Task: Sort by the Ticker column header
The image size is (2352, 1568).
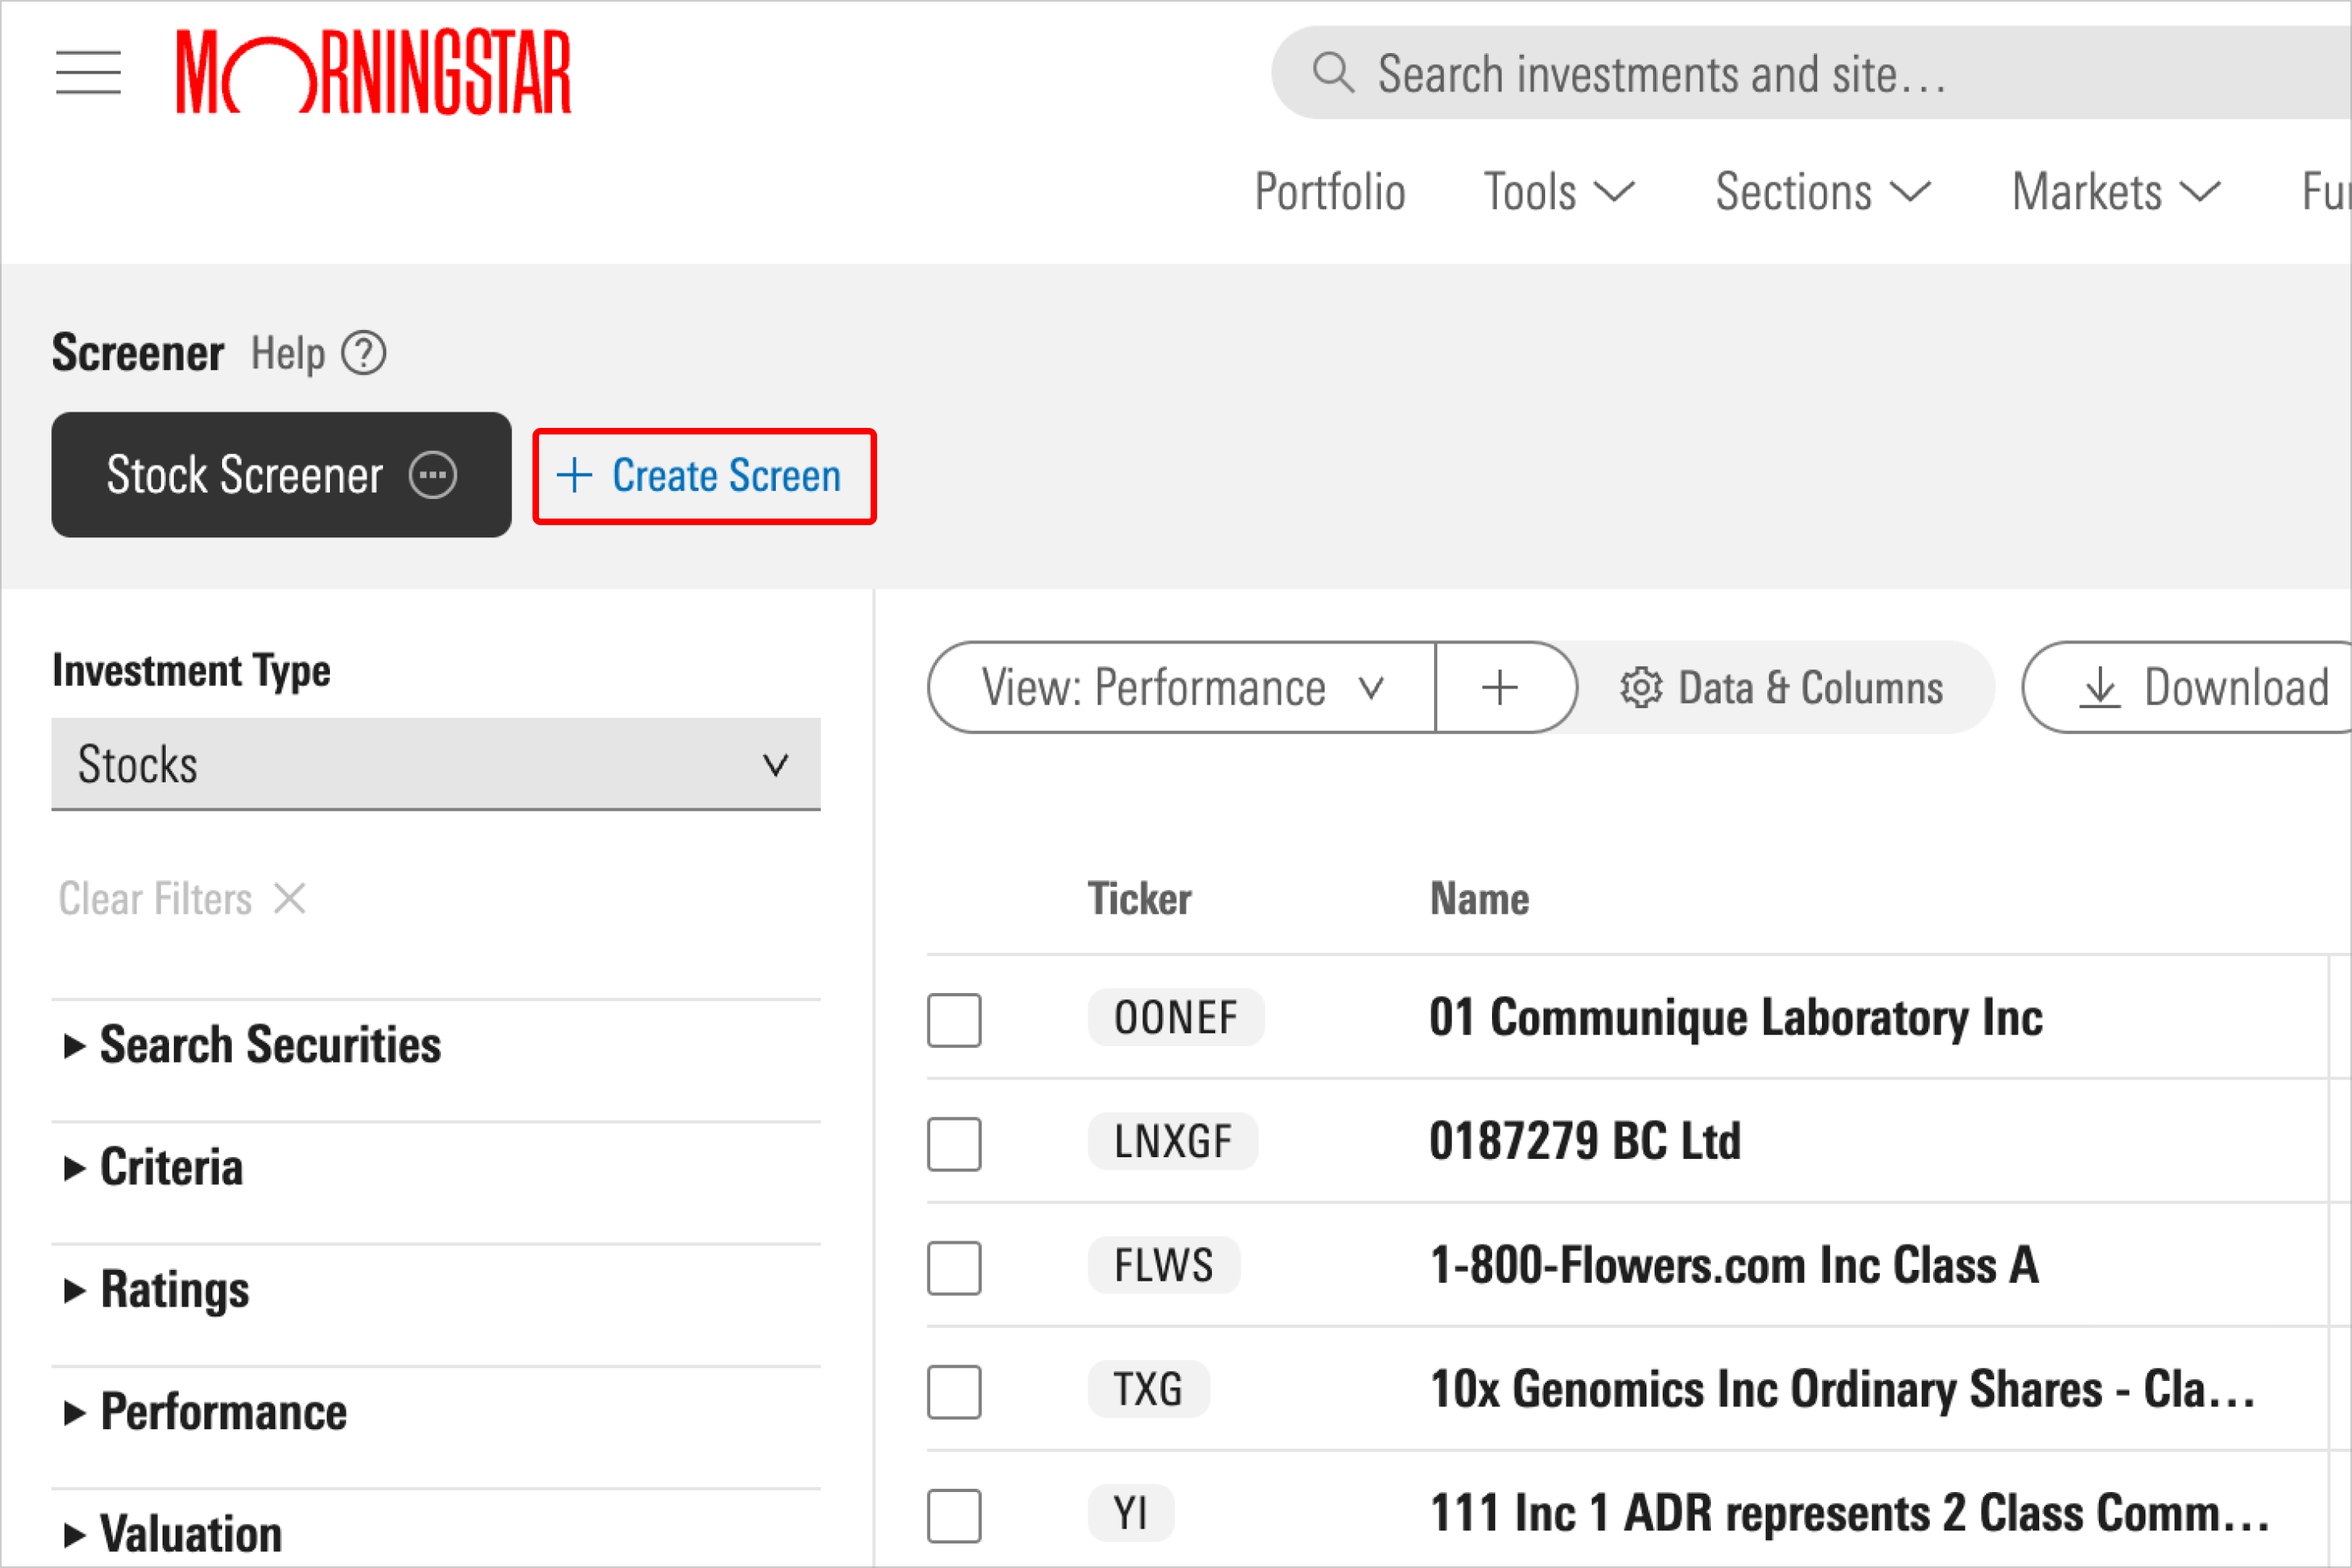Action: click(x=1140, y=898)
